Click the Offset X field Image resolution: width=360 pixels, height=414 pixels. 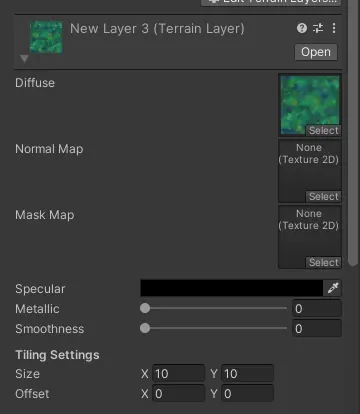[x=178, y=394]
